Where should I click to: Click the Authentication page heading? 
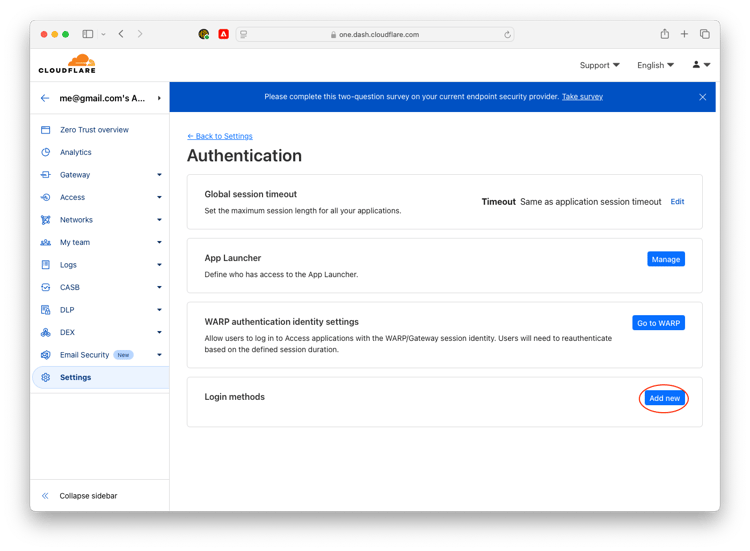[x=244, y=156]
